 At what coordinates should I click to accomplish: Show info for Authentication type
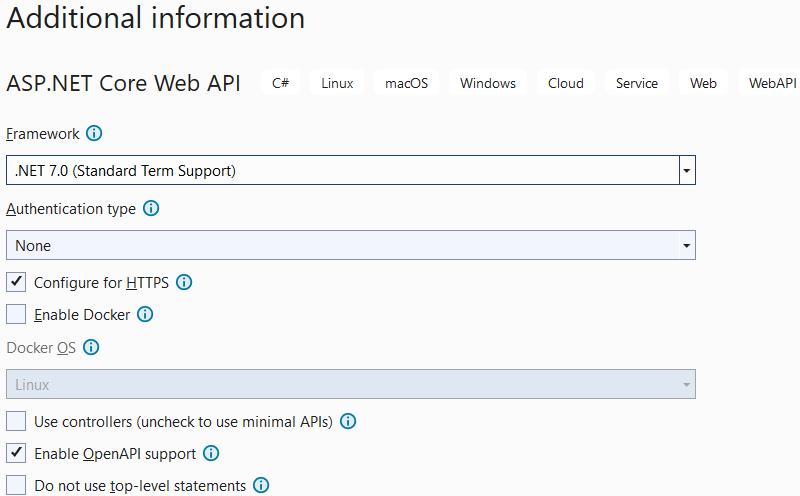pyautogui.click(x=151, y=208)
